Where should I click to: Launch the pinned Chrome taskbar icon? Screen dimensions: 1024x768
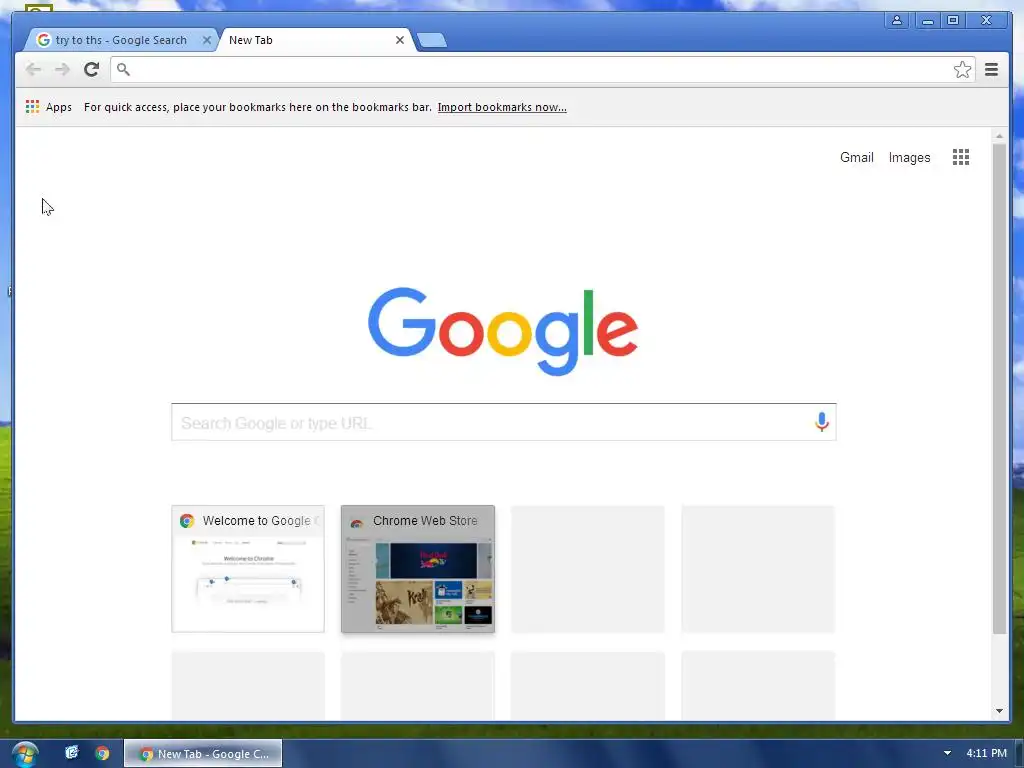[x=103, y=753]
